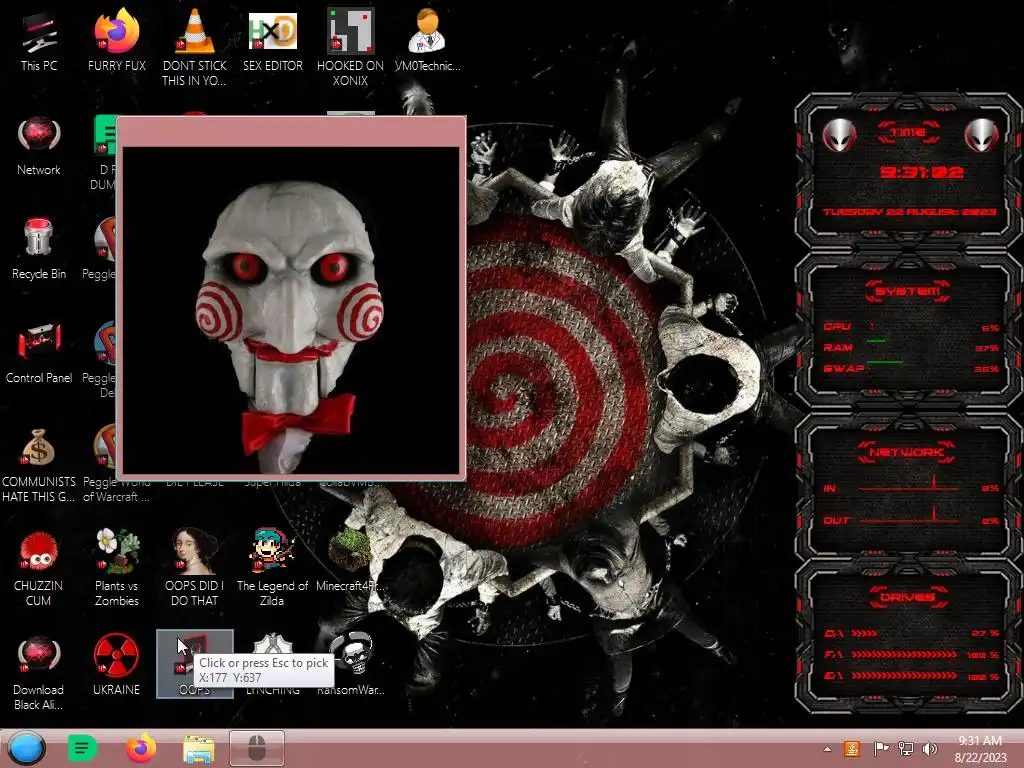1024x768 pixels.
Task: Launch Firefox from the taskbar
Action: [x=141, y=748]
